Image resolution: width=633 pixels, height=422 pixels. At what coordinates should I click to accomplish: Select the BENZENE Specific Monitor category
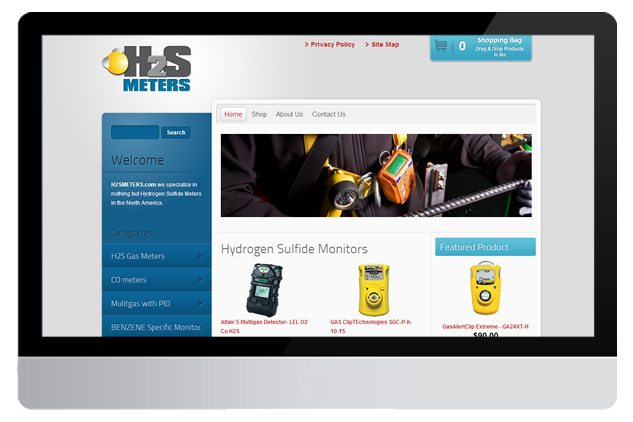(156, 327)
